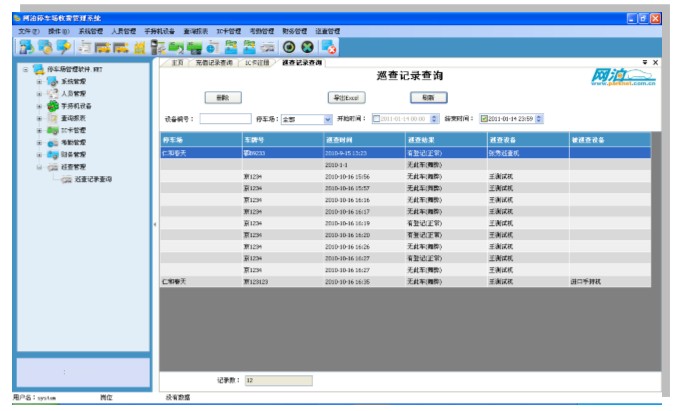Select the last row dated 2010-10-16 16:35
Image resolution: width=676 pixels, height=411 pixels.
405,282
